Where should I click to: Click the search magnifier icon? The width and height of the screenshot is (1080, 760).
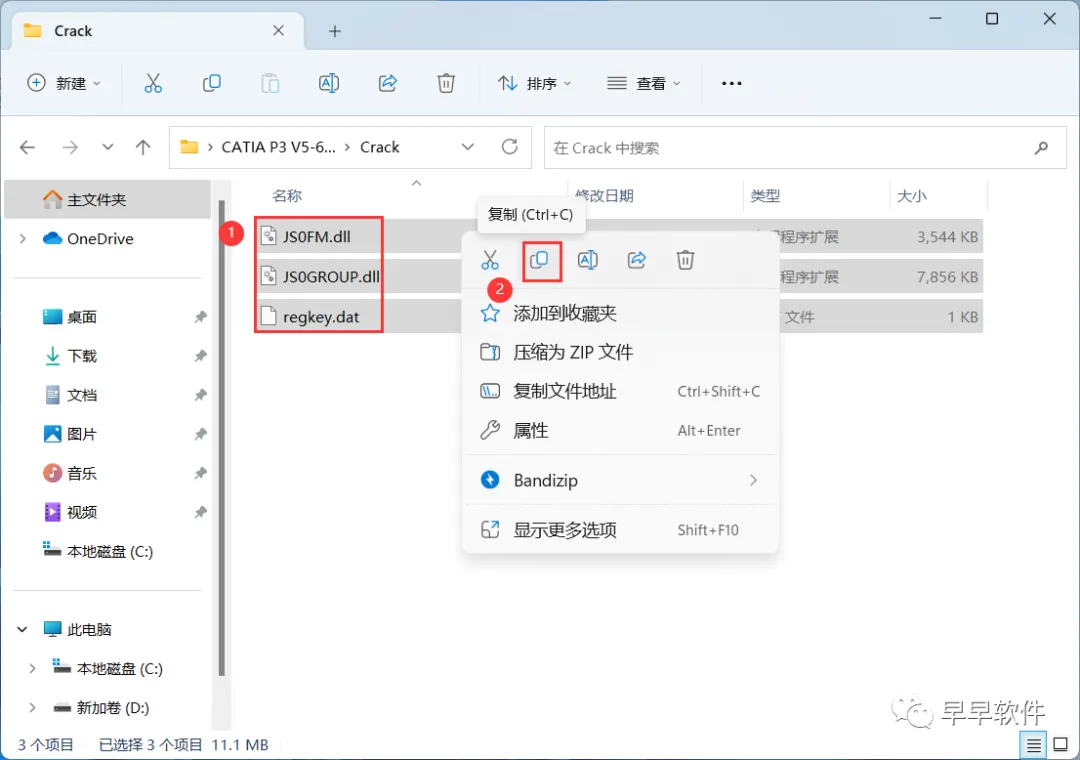point(1041,147)
